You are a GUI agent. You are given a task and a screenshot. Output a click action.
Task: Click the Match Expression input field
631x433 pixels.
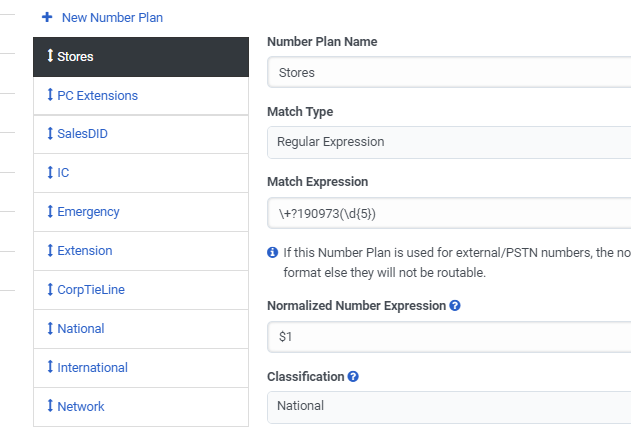[x=448, y=213]
